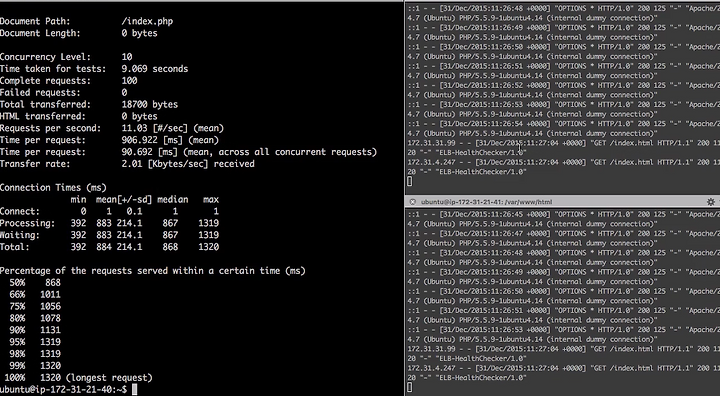Select the complete requests value 100
This screenshot has height=396, width=720.
[129, 81]
